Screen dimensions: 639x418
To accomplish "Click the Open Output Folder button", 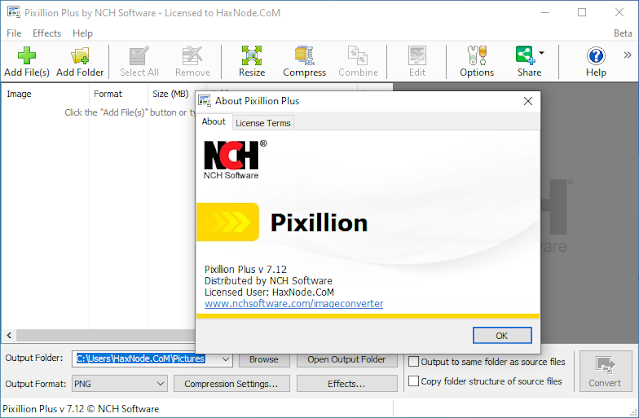I will [346, 360].
